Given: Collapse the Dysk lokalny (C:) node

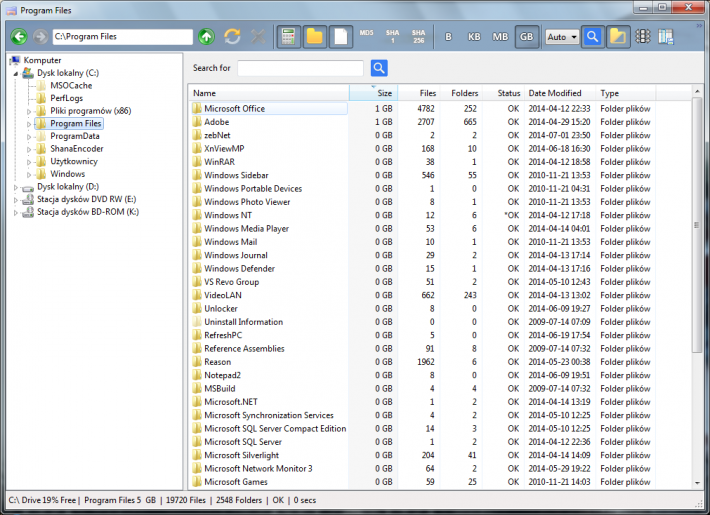Looking at the screenshot, I should coord(16,73).
